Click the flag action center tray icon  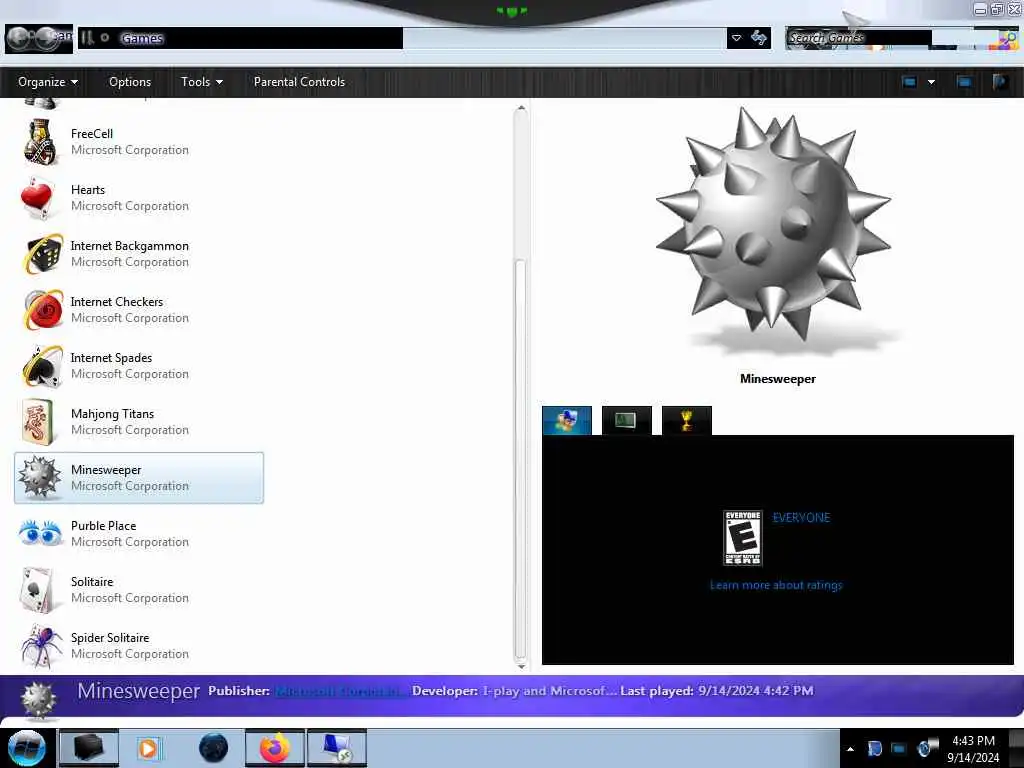click(x=874, y=748)
